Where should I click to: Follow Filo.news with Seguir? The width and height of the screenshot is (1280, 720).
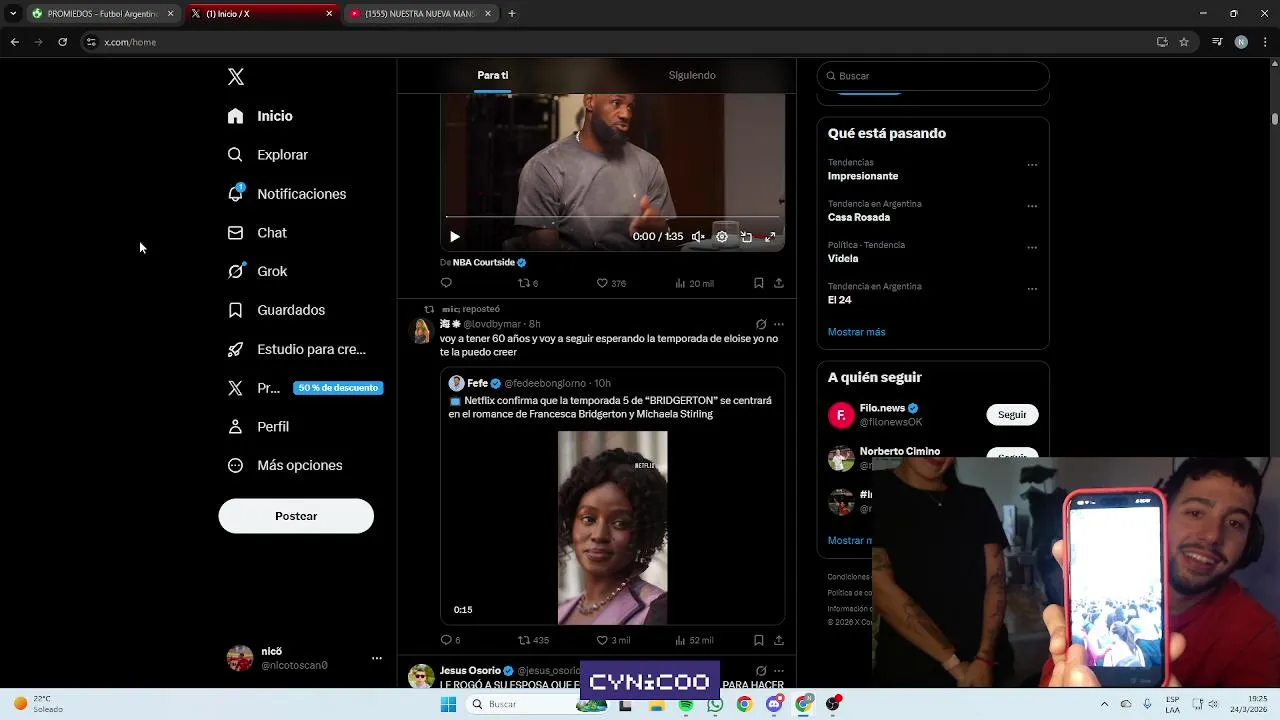point(1012,415)
